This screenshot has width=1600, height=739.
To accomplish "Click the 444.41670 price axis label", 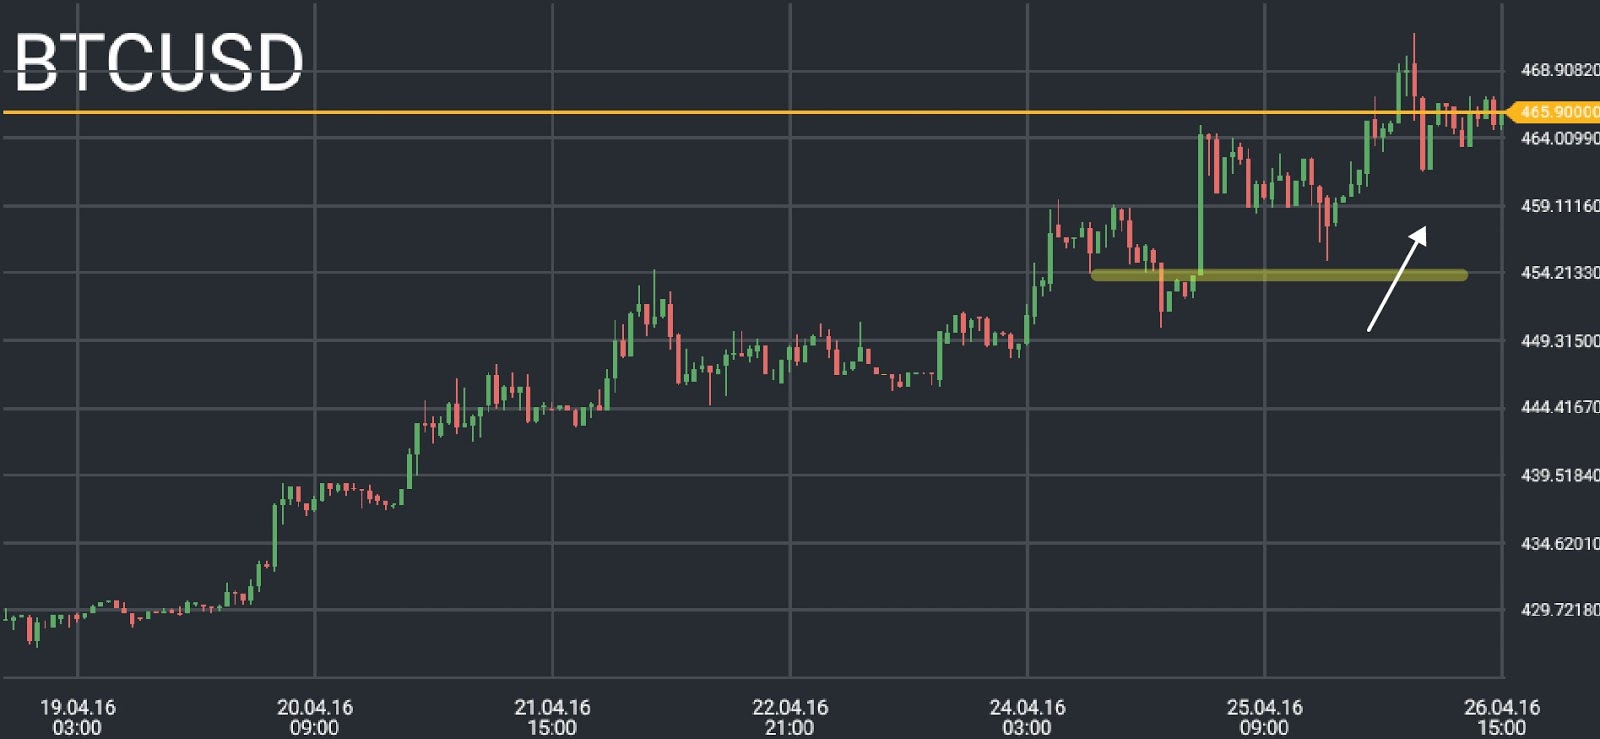I will click(1560, 407).
